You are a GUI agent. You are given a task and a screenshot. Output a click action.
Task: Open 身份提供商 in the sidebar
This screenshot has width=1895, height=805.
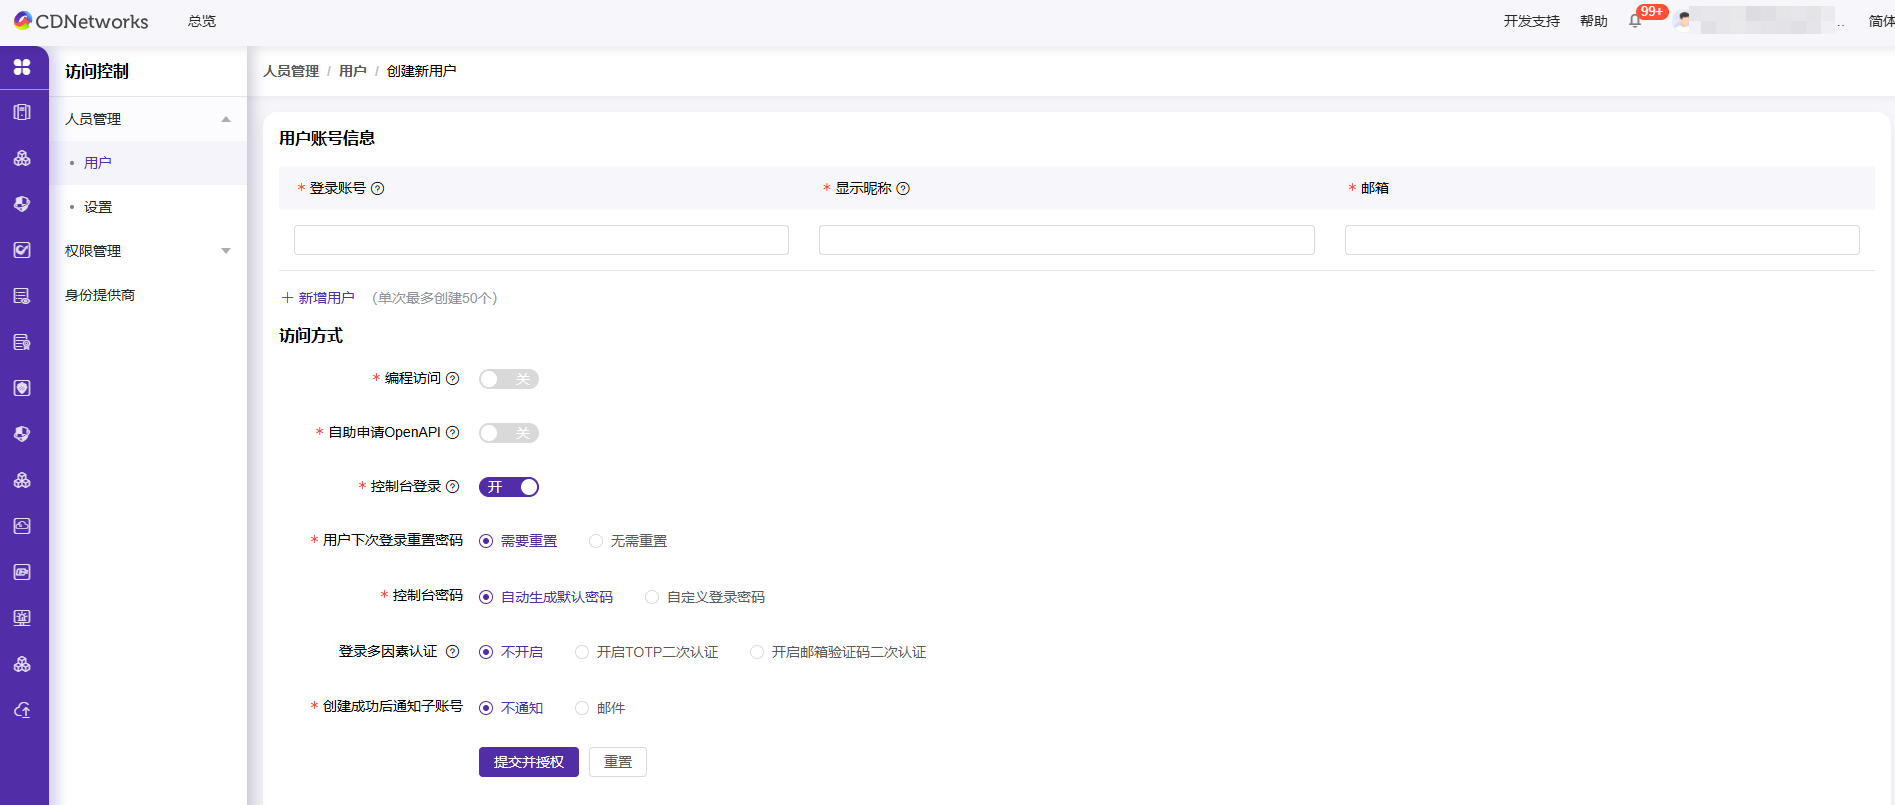pos(148,295)
